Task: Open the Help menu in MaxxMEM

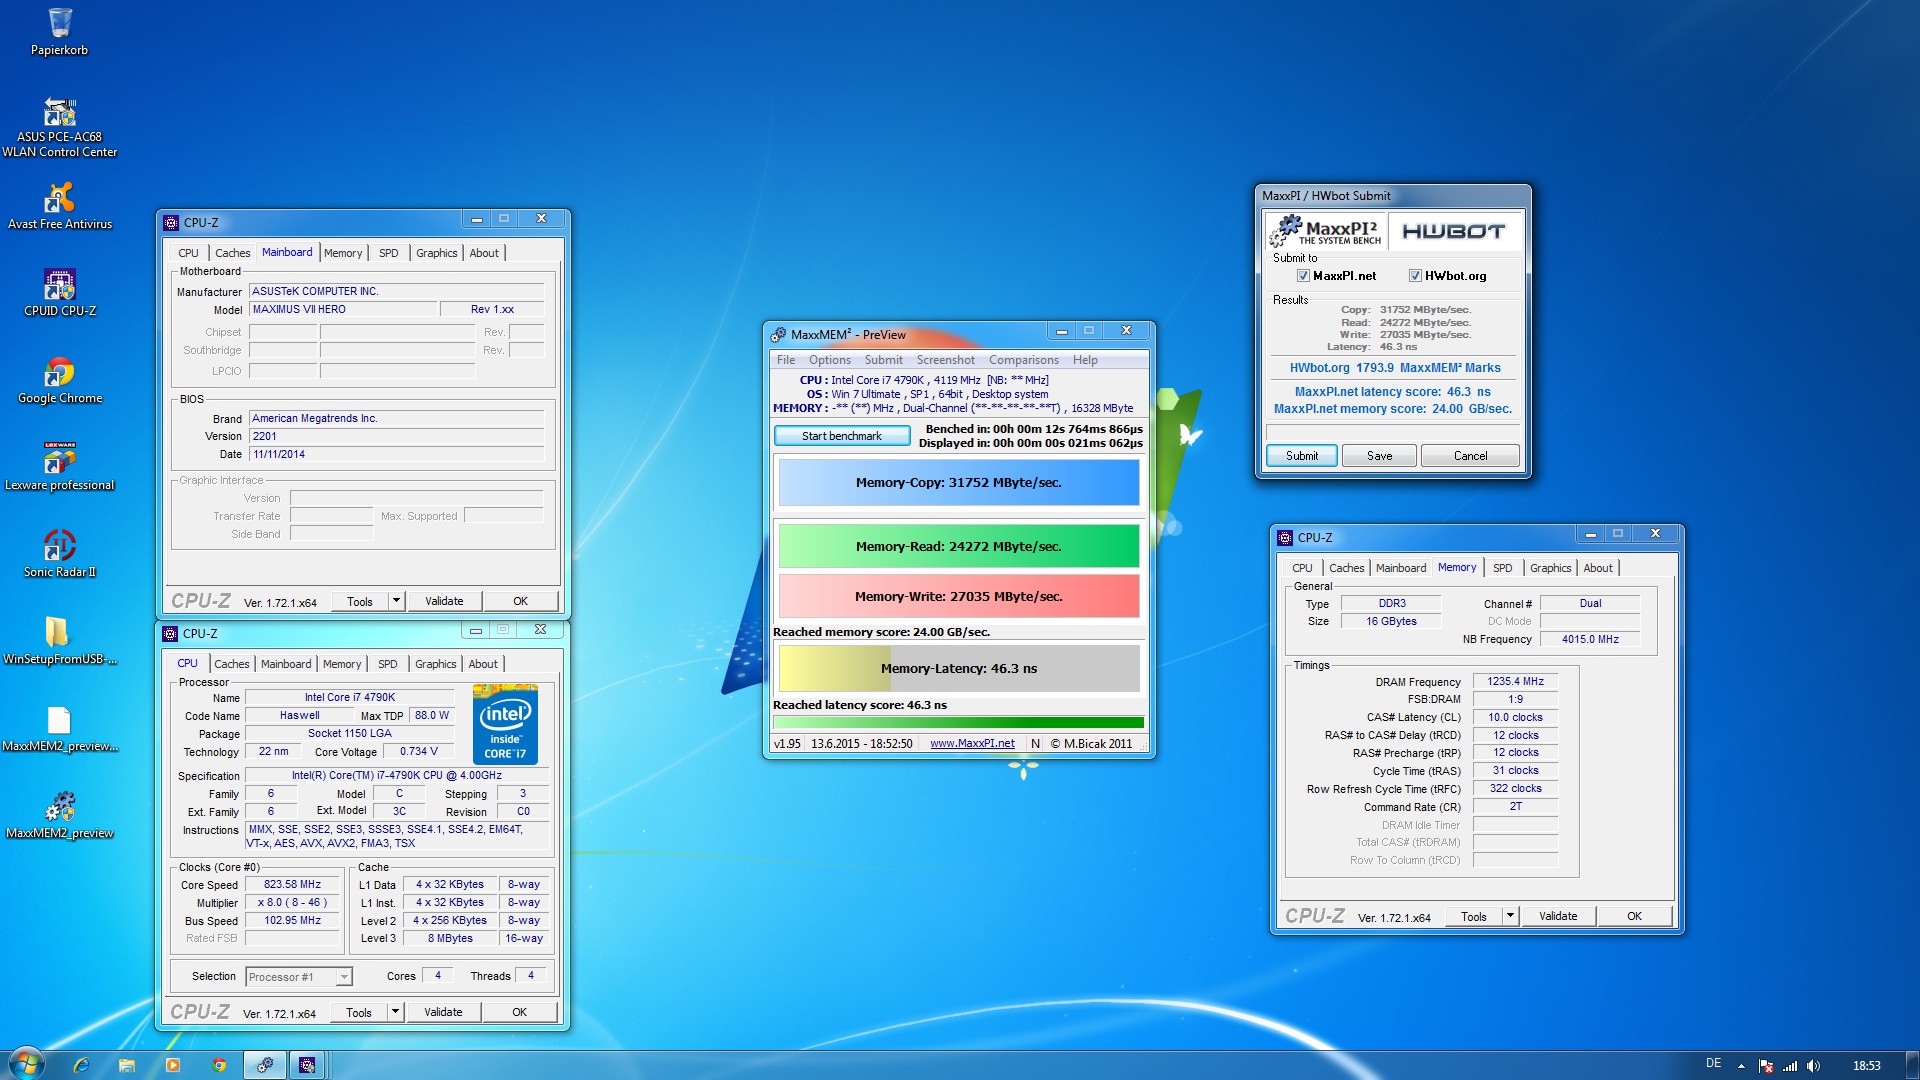Action: click(x=1085, y=360)
